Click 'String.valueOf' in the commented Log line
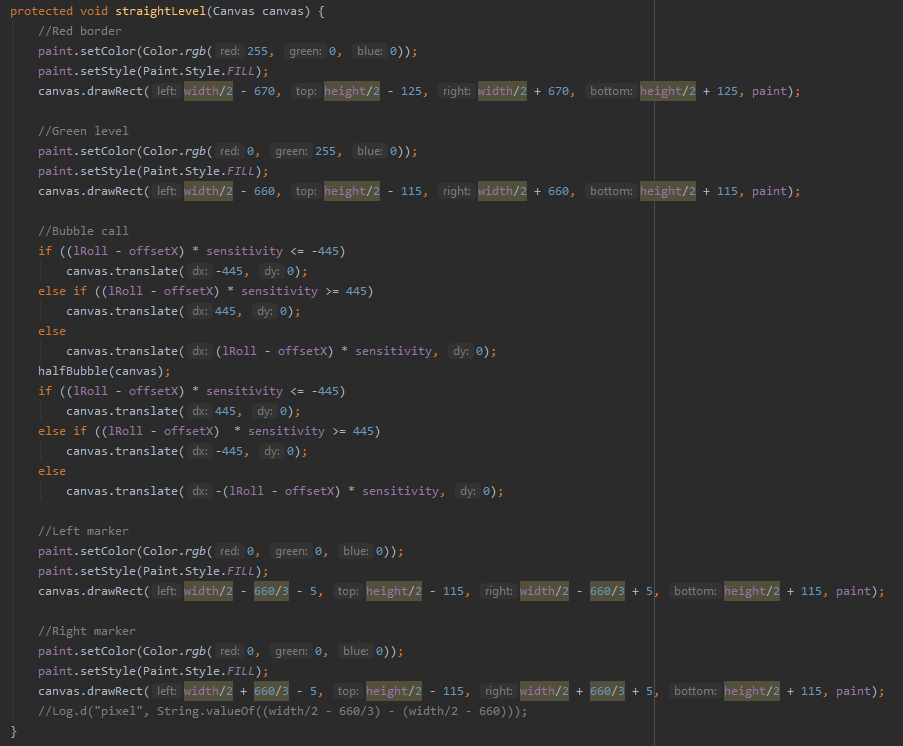903x746 pixels. point(206,711)
